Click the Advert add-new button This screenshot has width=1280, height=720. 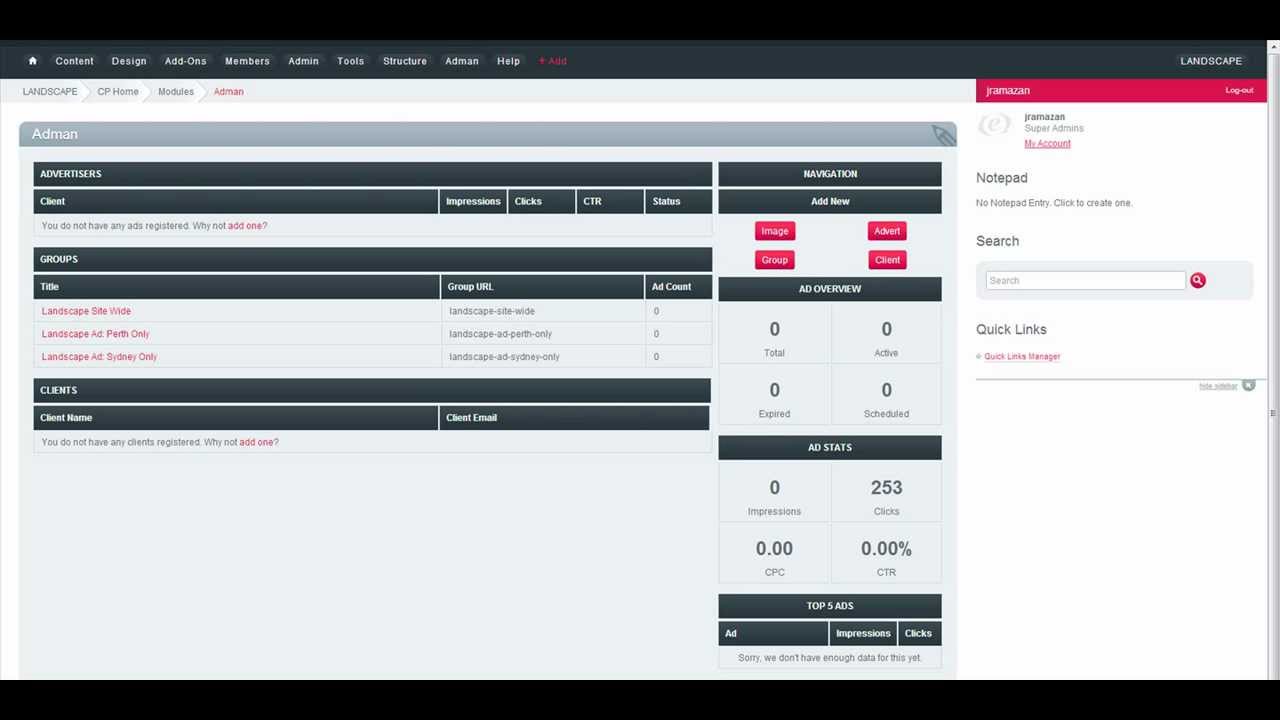point(887,231)
